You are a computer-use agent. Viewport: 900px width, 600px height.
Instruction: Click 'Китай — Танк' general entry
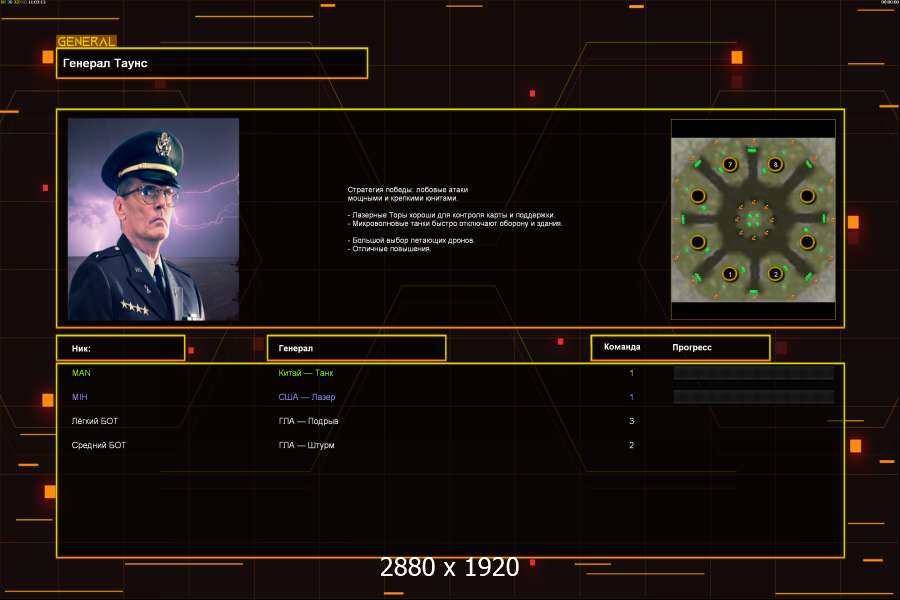point(305,373)
